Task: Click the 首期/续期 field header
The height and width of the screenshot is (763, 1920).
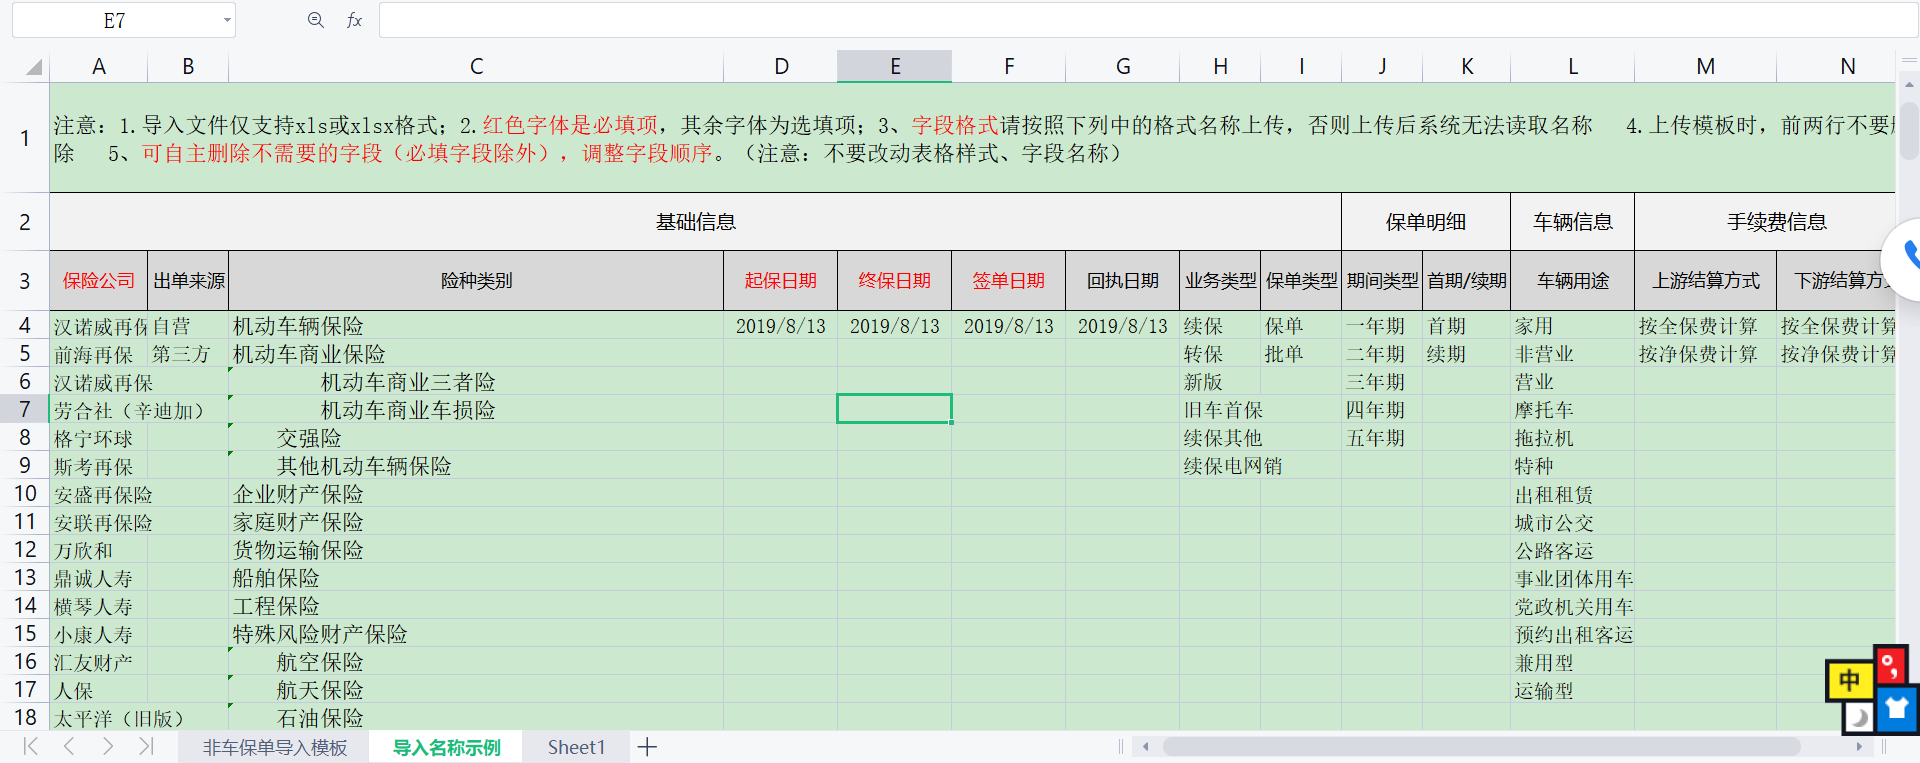Action: pos(1467,281)
